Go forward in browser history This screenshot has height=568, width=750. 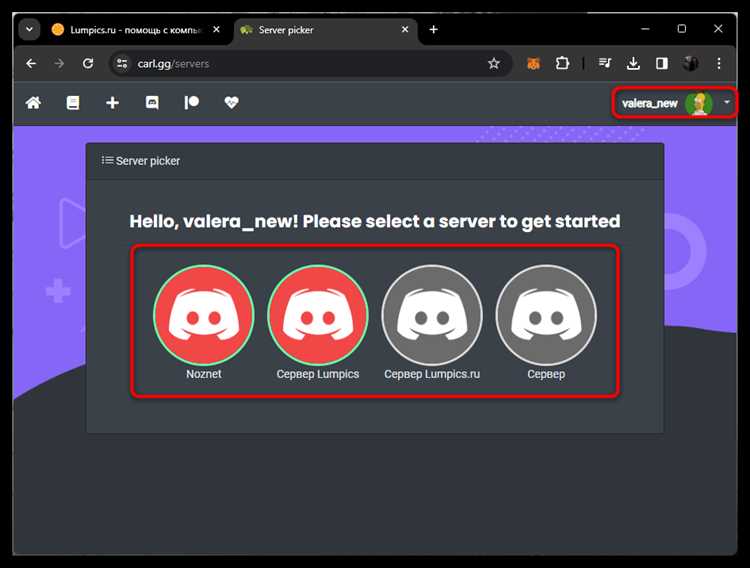(x=59, y=64)
